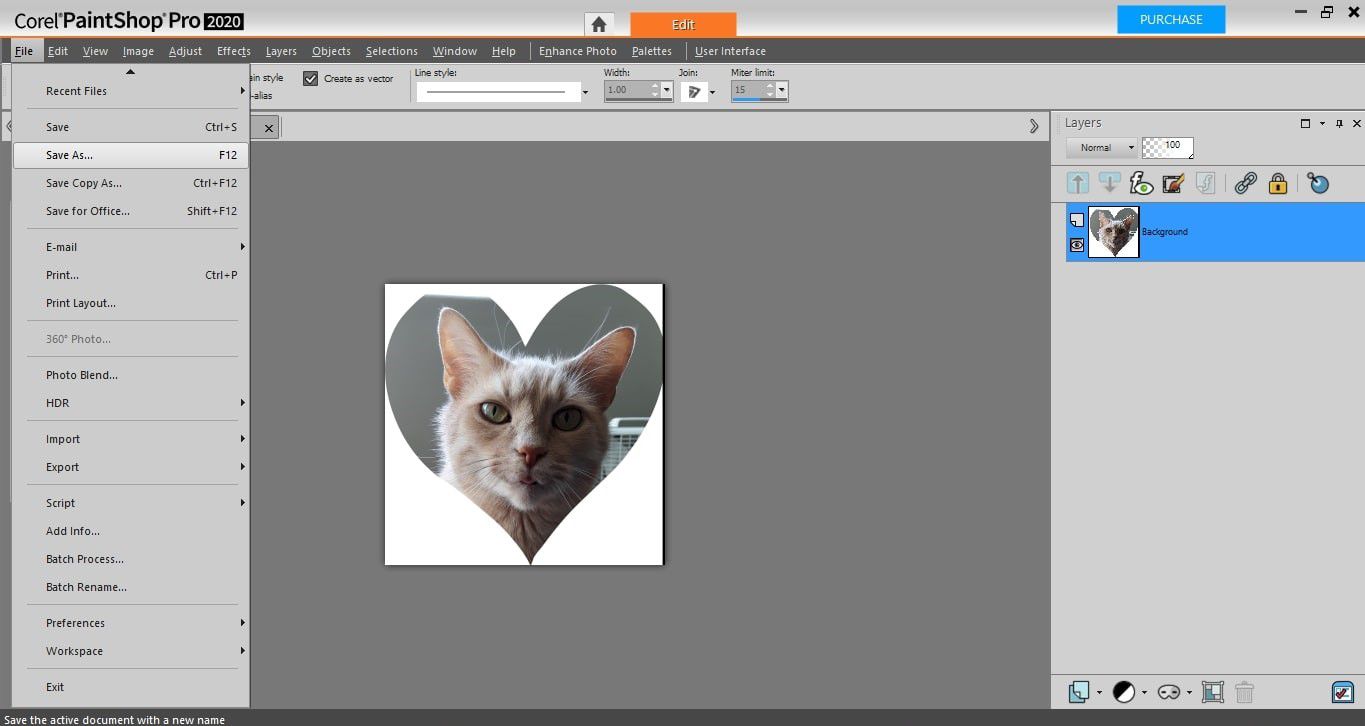The height and width of the screenshot is (726, 1365).
Task: Adjust the layer opacity 100 slider
Action: click(x=1168, y=147)
